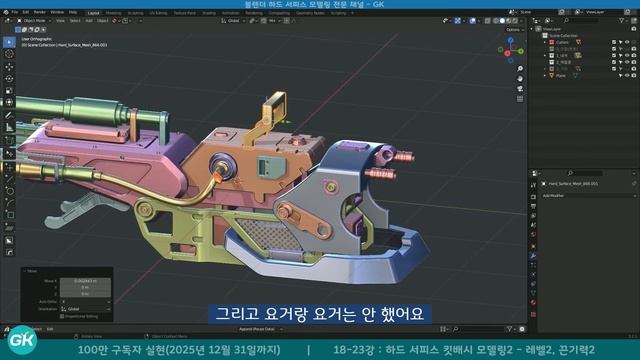Viewport: 640px width, 360px height.
Task: Open the Help menu
Action: (73, 12)
